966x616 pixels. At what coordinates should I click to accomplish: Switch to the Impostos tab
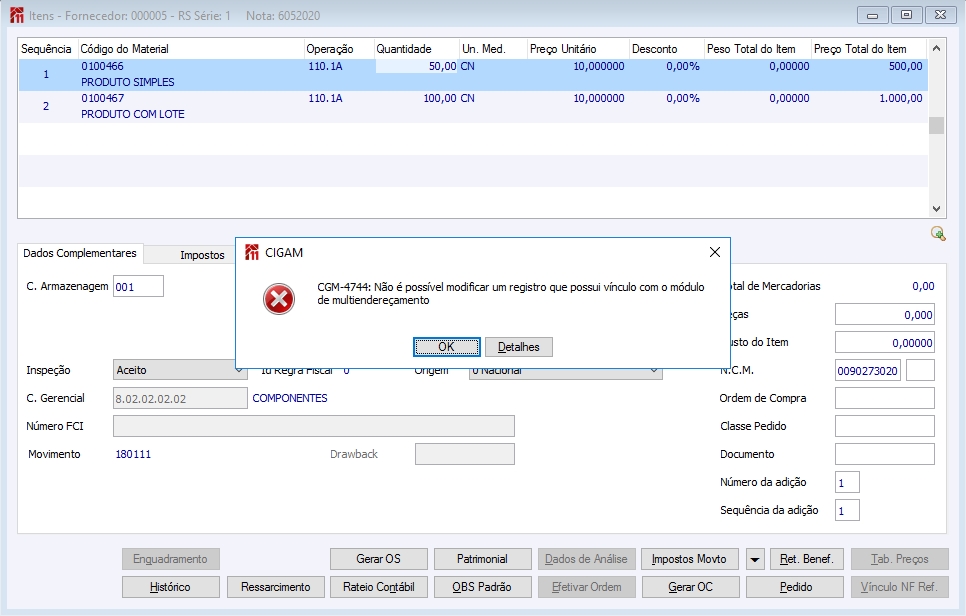coord(202,255)
